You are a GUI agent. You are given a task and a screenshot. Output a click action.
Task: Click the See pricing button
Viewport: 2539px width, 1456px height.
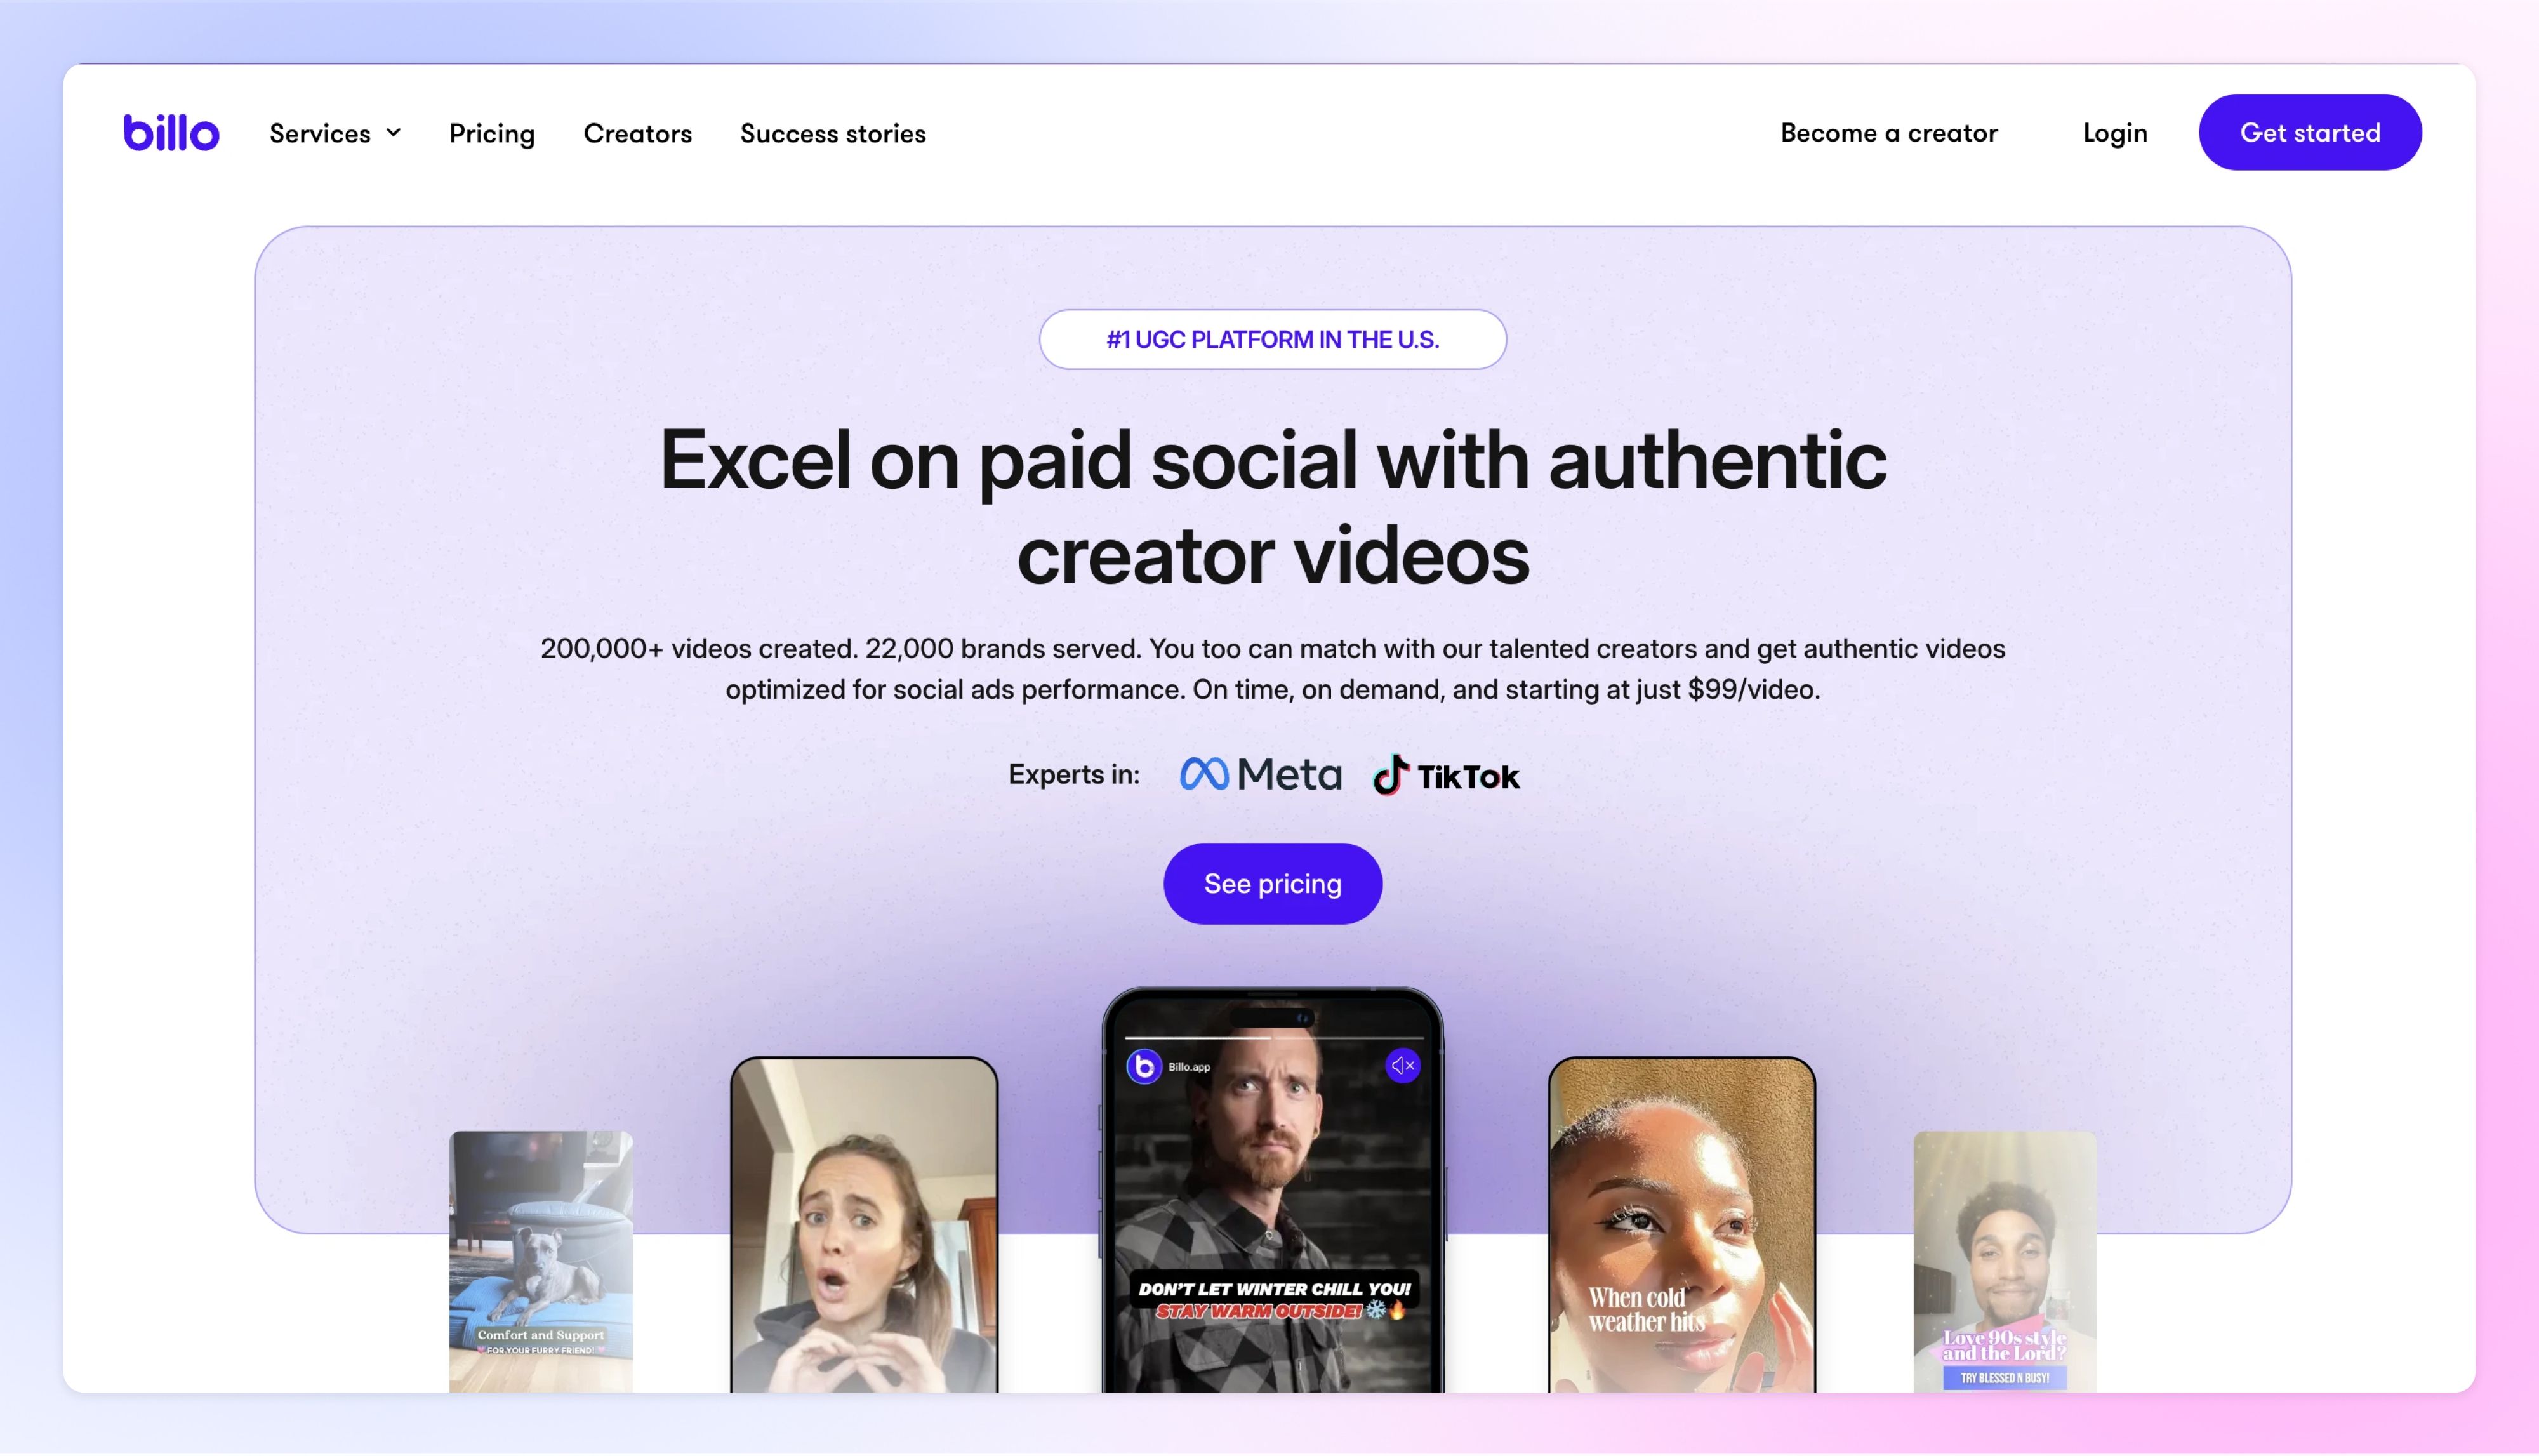[1272, 883]
